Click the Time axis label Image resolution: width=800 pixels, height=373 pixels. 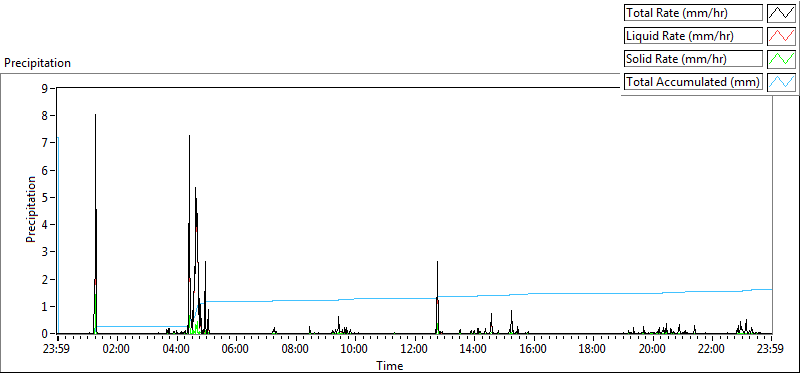[390, 365]
